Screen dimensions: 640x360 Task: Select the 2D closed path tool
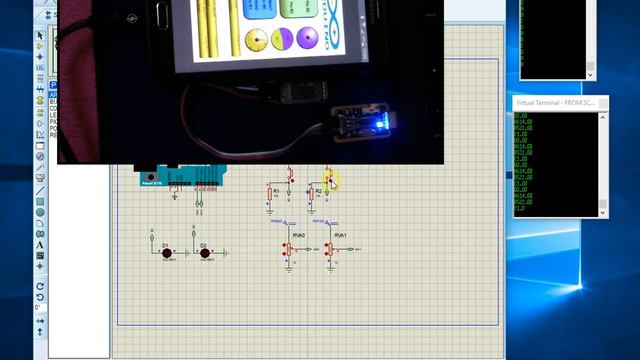point(40,234)
